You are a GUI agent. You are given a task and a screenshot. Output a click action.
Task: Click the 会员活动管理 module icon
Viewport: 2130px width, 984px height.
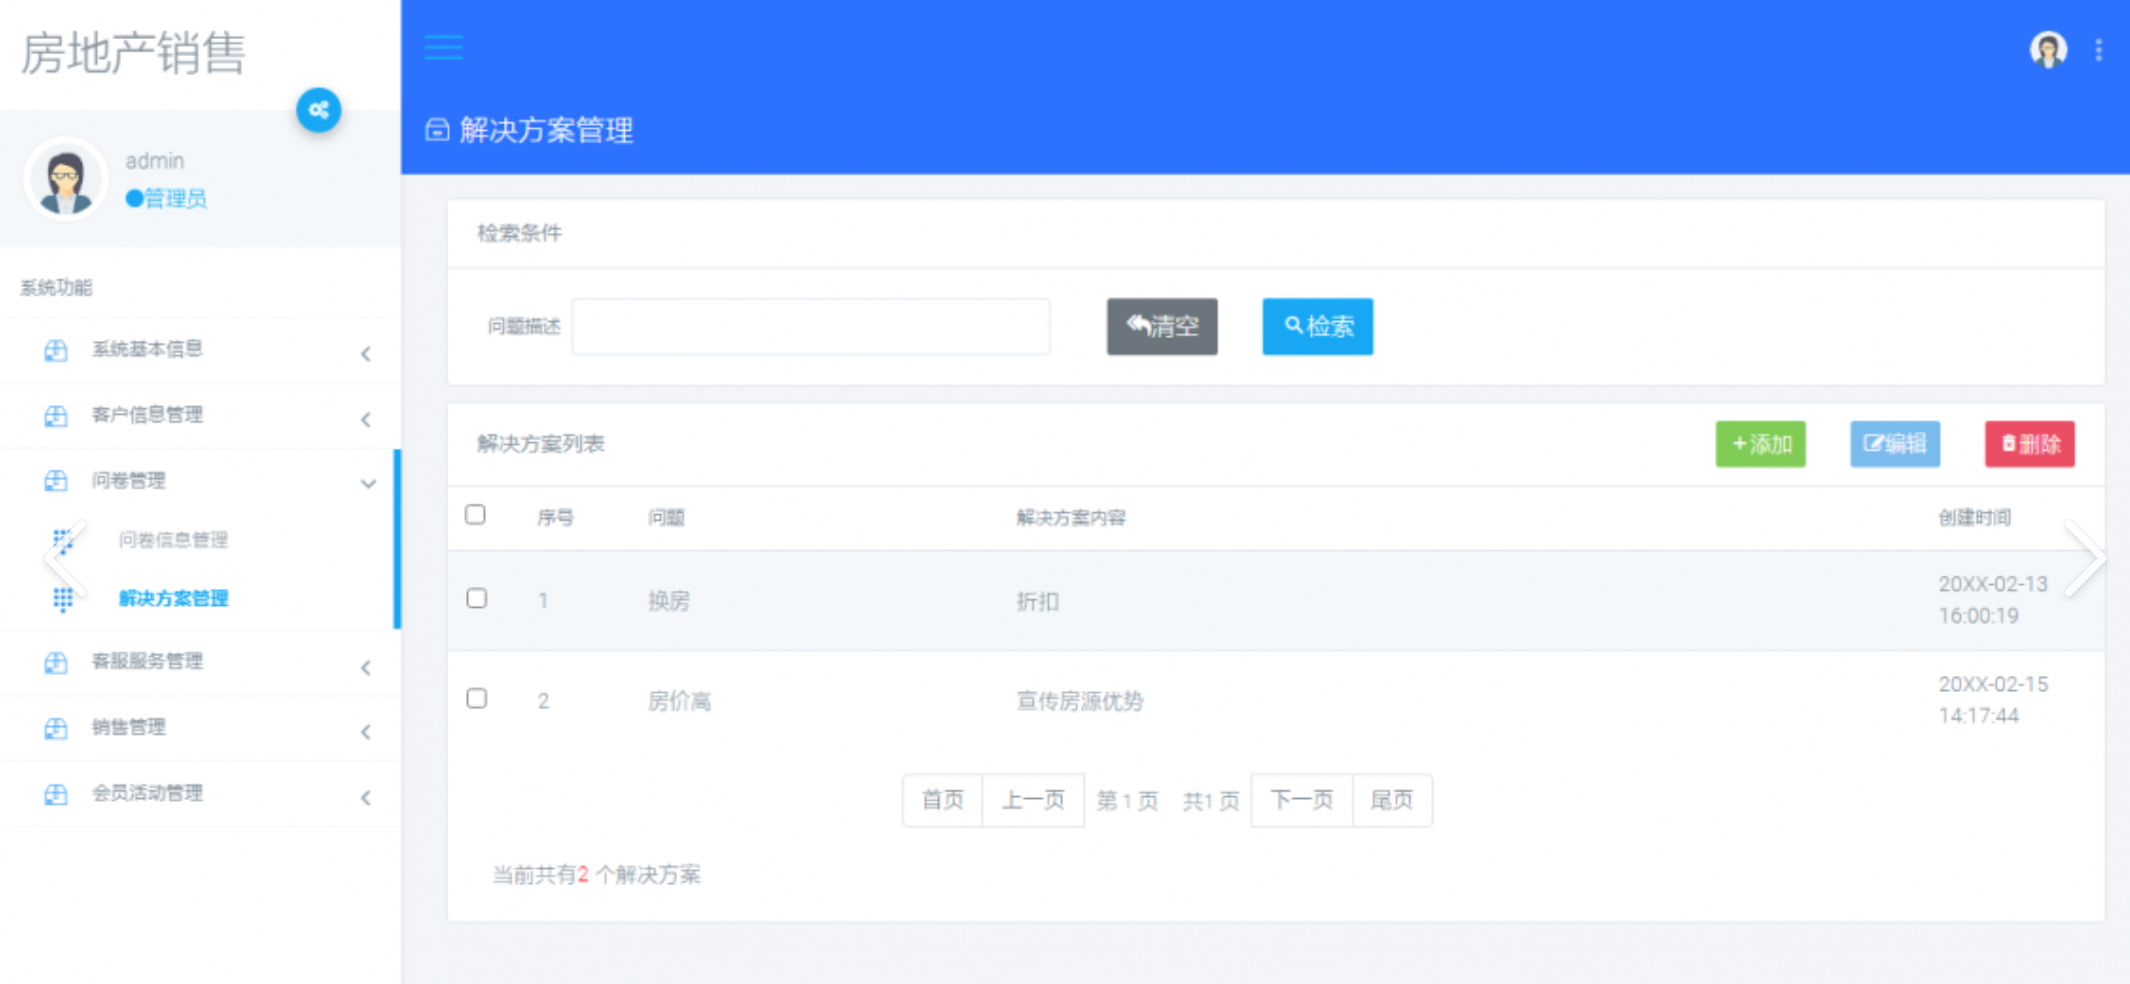55,794
